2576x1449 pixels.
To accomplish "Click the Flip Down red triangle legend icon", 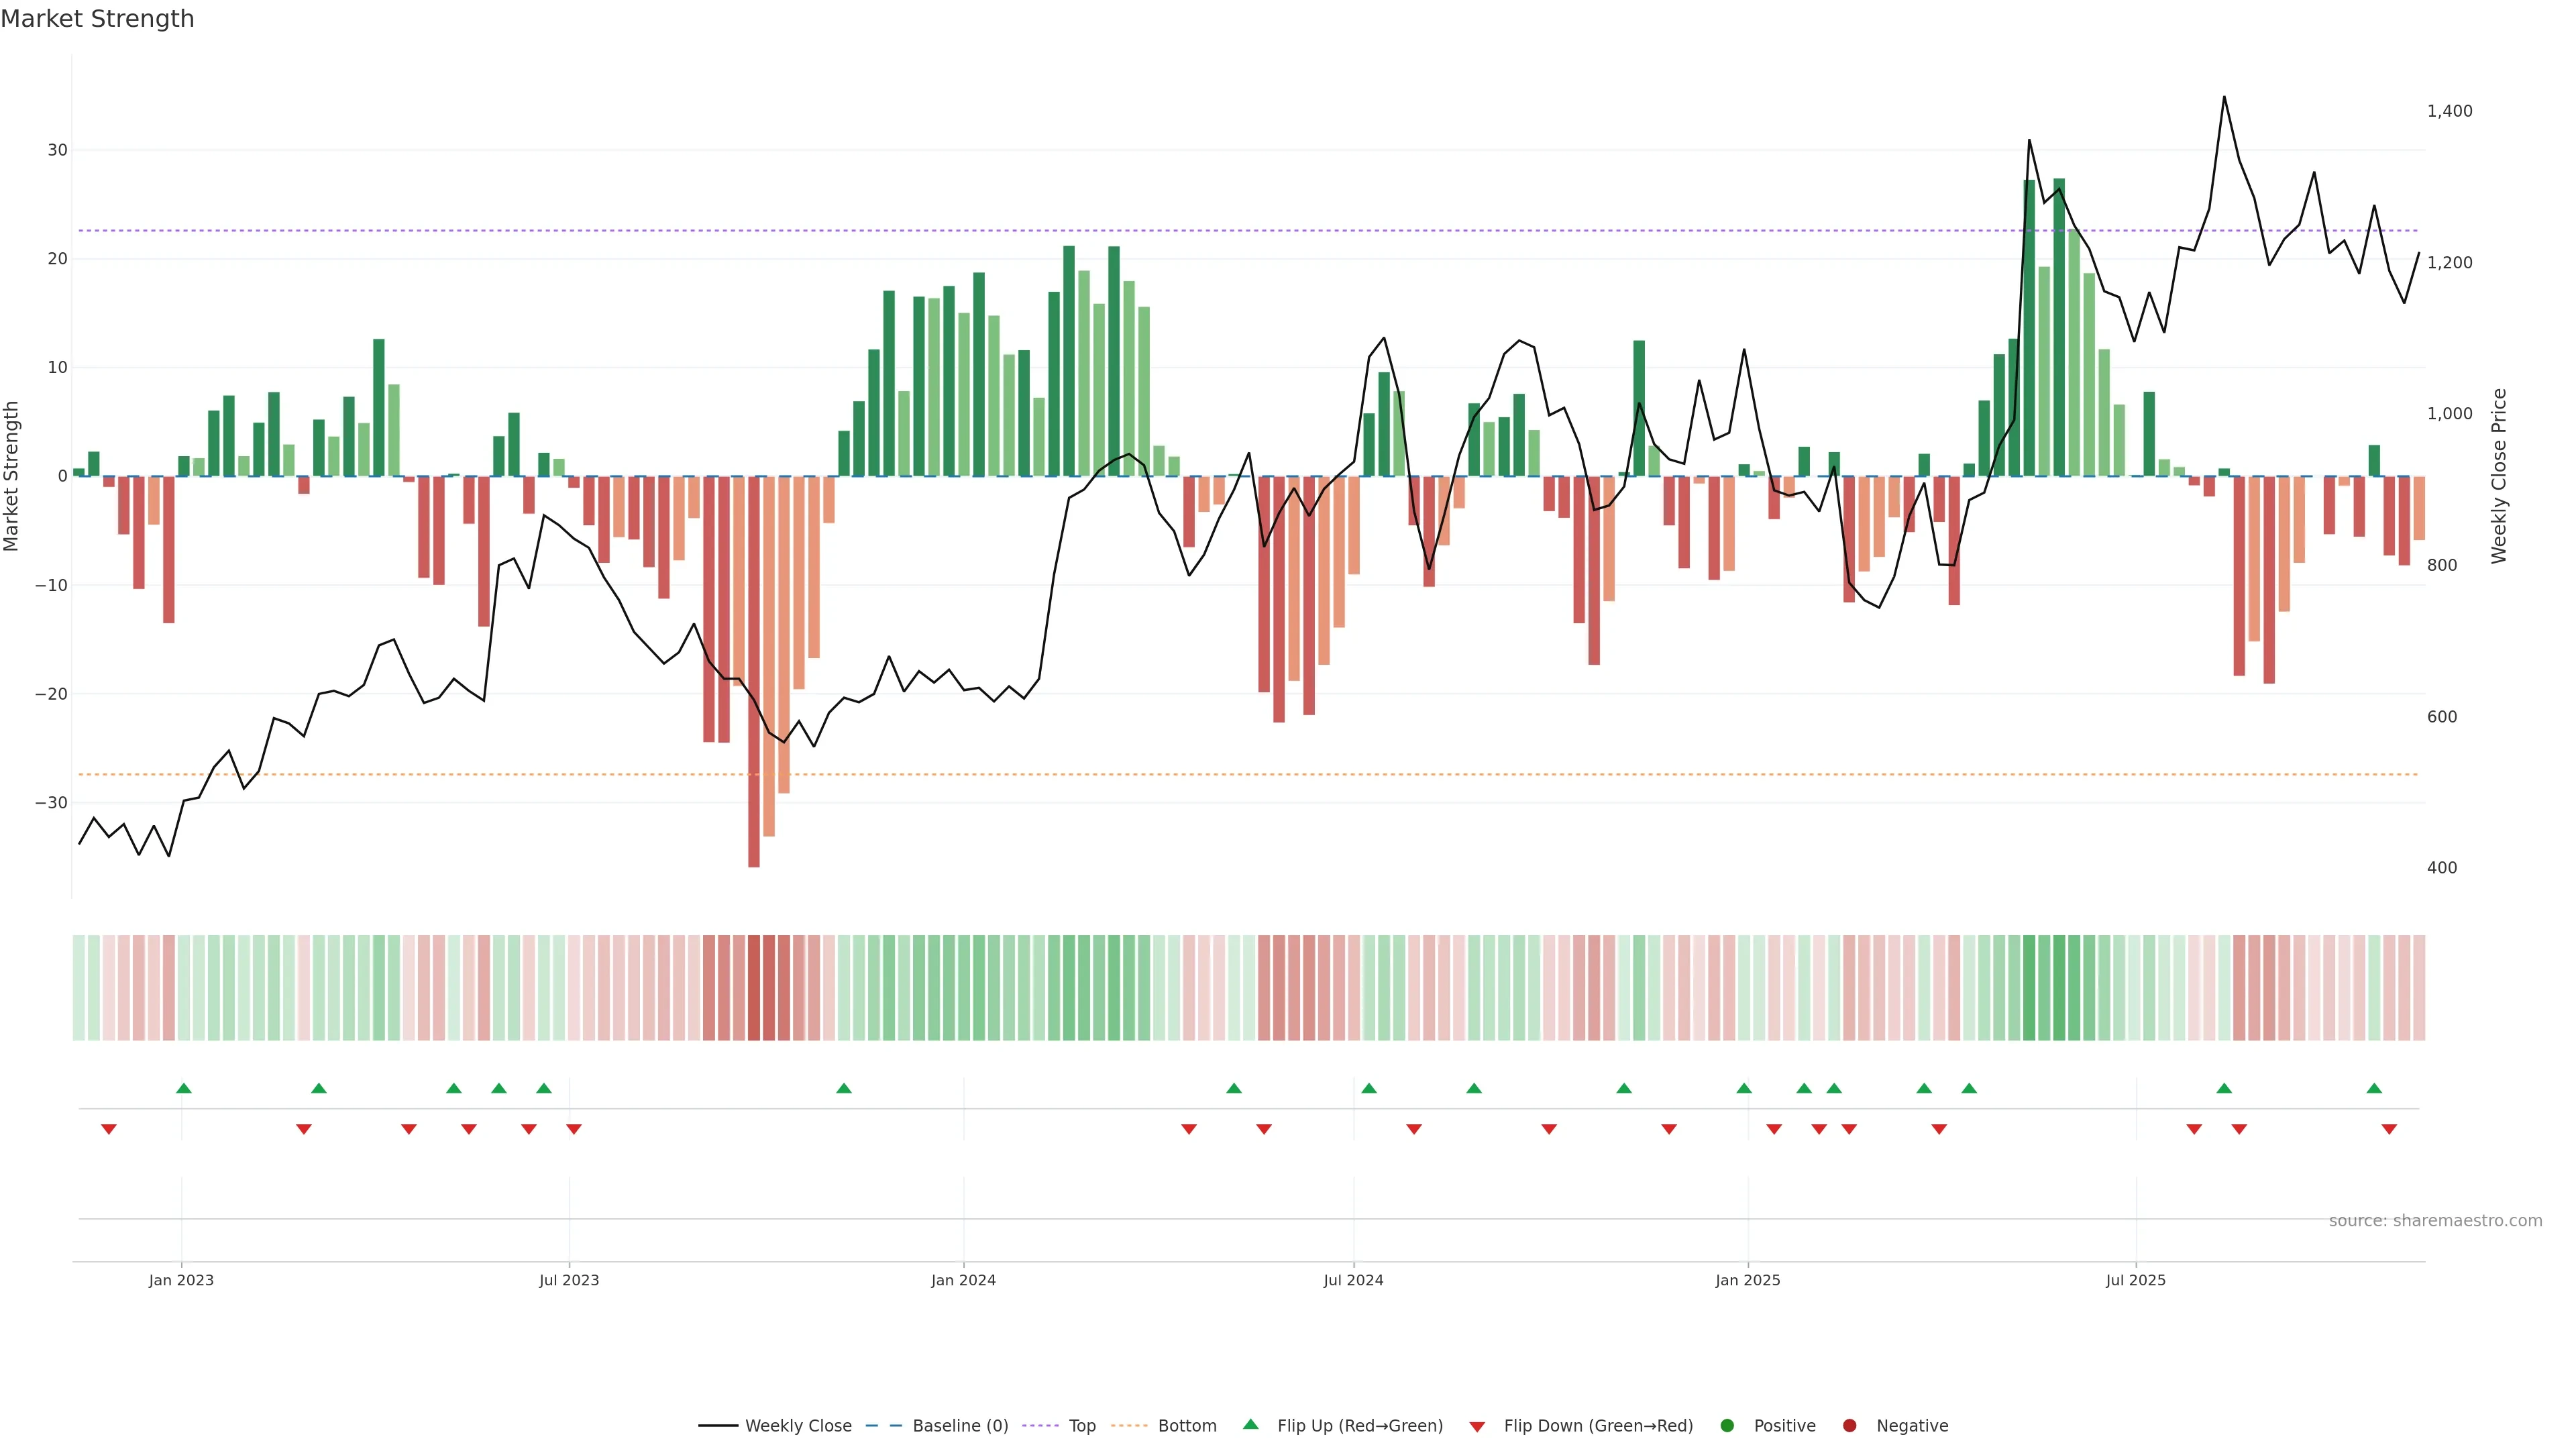I will [1477, 1427].
